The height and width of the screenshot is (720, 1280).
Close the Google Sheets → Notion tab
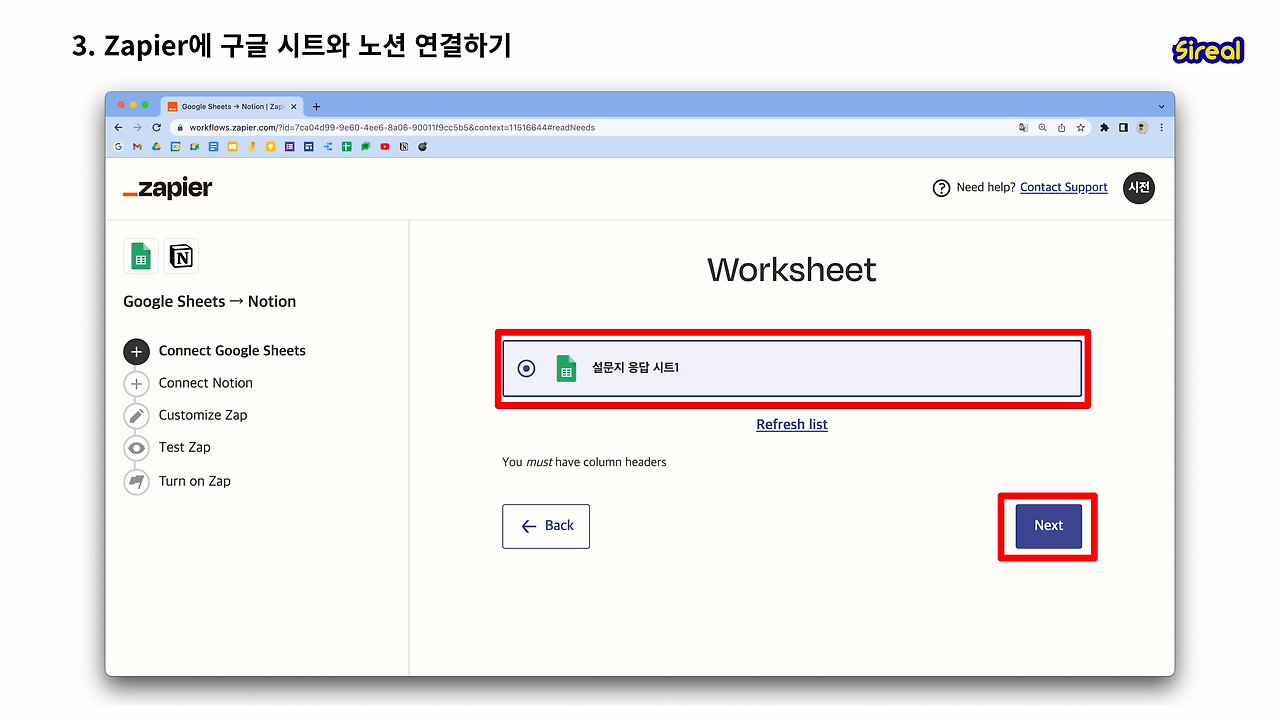[x=293, y=106]
